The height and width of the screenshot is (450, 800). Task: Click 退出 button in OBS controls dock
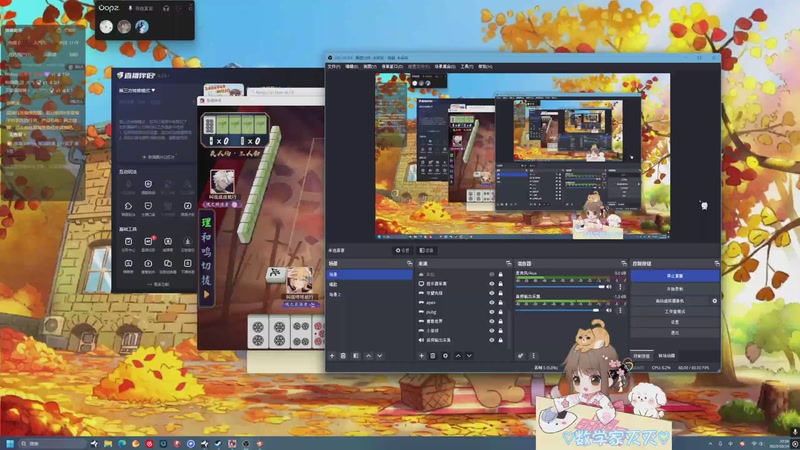click(x=675, y=333)
